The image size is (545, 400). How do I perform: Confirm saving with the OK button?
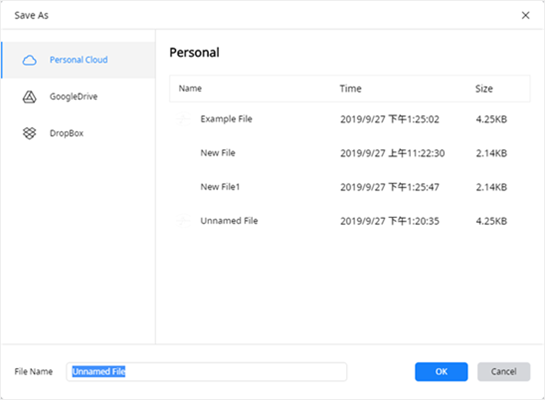(x=441, y=372)
